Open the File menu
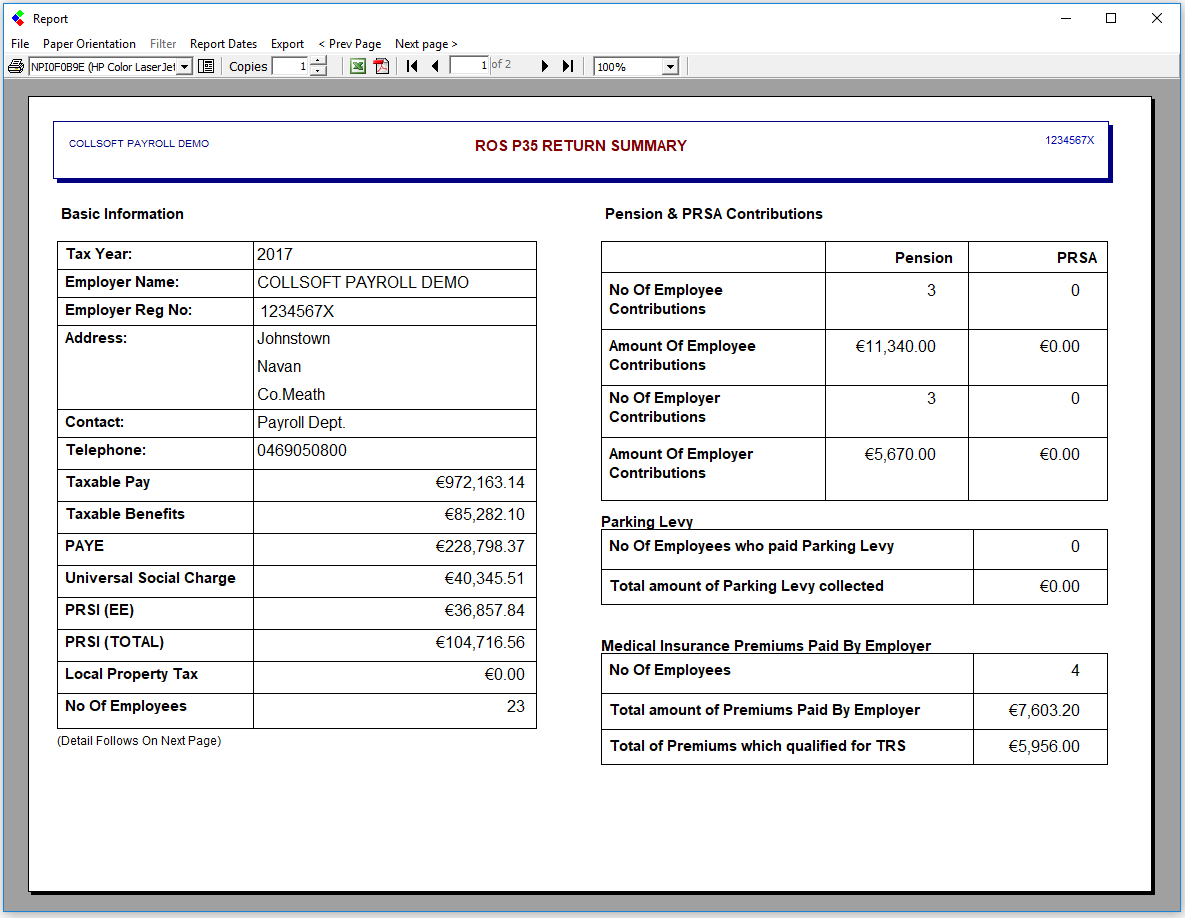Image resolution: width=1185 pixels, height=918 pixels. tap(20, 44)
